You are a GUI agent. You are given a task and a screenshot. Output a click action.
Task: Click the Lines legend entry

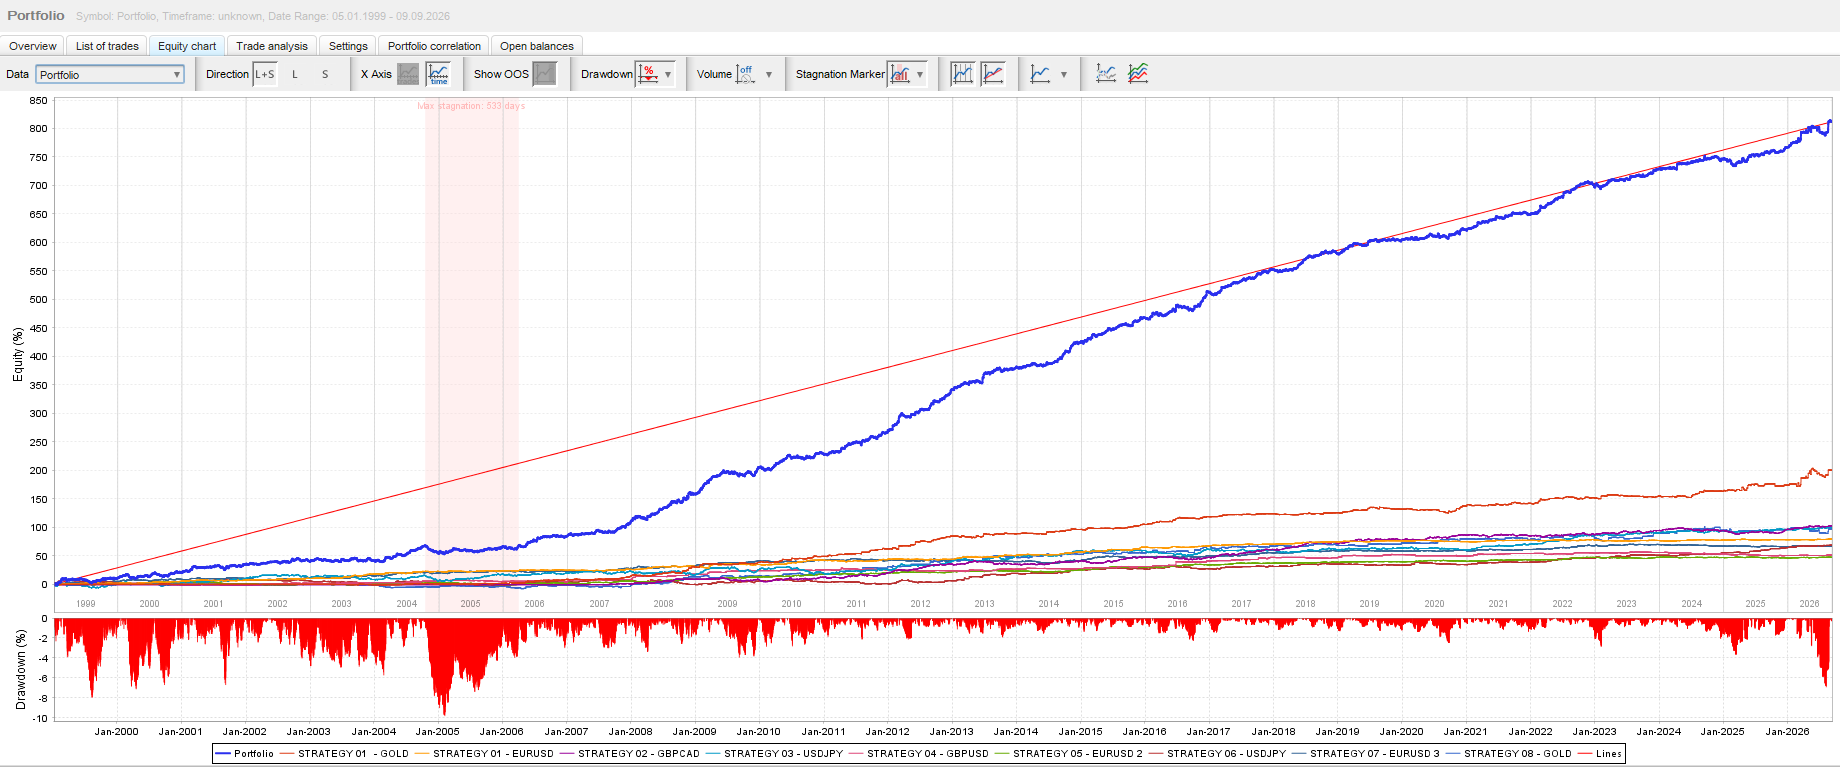coord(1600,754)
